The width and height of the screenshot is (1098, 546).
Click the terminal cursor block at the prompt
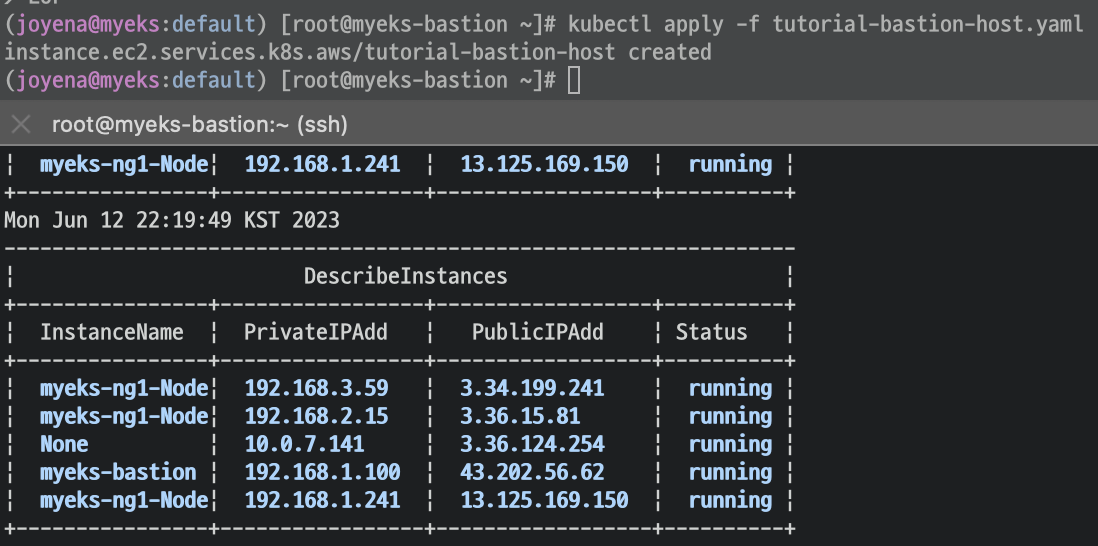tap(573, 80)
